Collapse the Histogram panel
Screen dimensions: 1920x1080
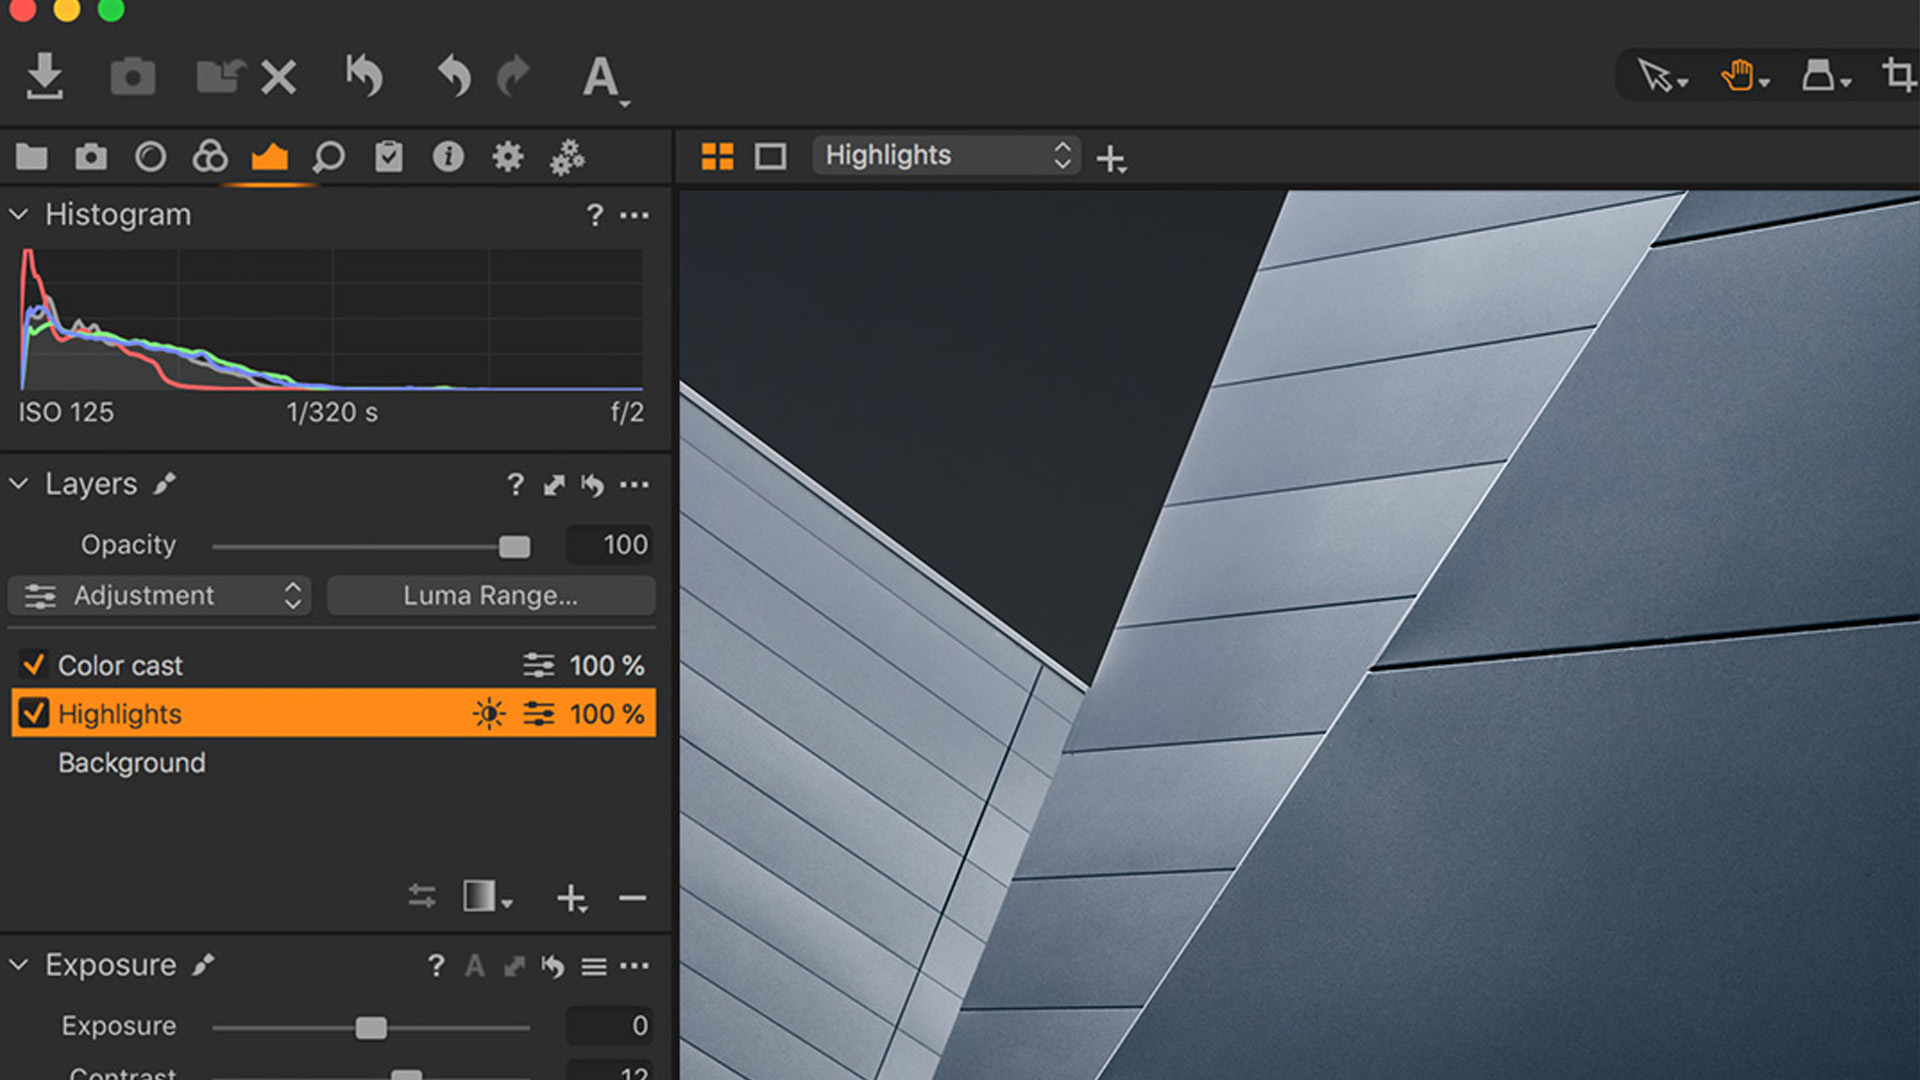pos(19,214)
